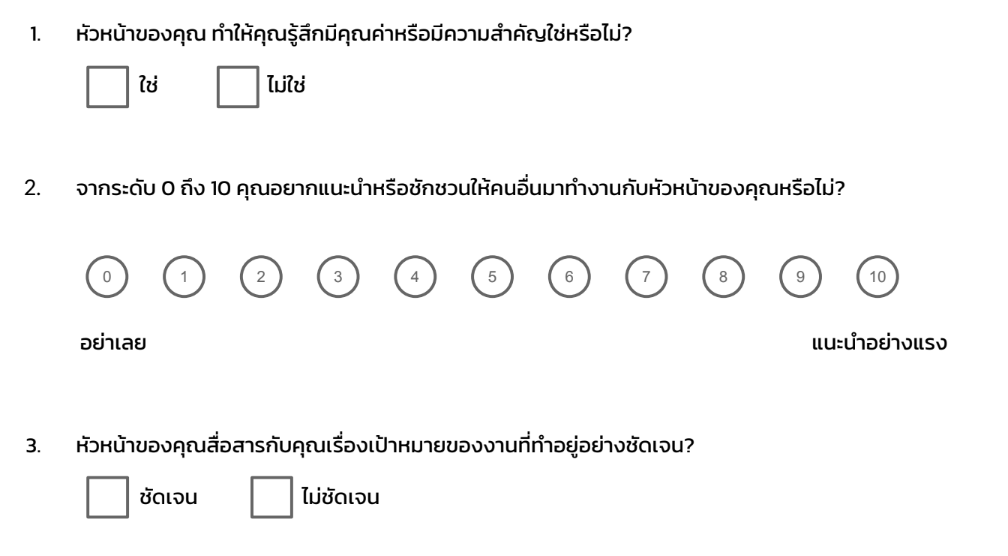The image size is (1008, 556).
Task: Select rating 9 on the scale
Action: [800, 276]
